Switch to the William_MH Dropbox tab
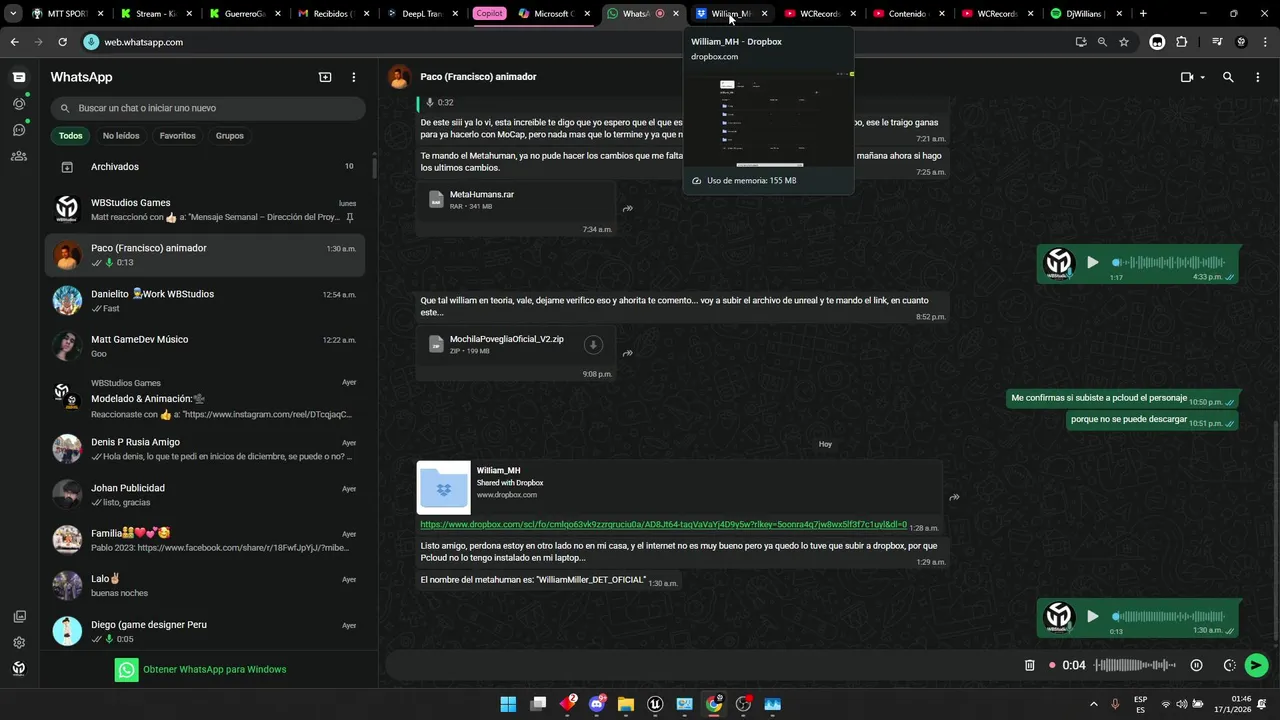The height and width of the screenshot is (720, 1280). pyautogui.click(x=731, y=14)
